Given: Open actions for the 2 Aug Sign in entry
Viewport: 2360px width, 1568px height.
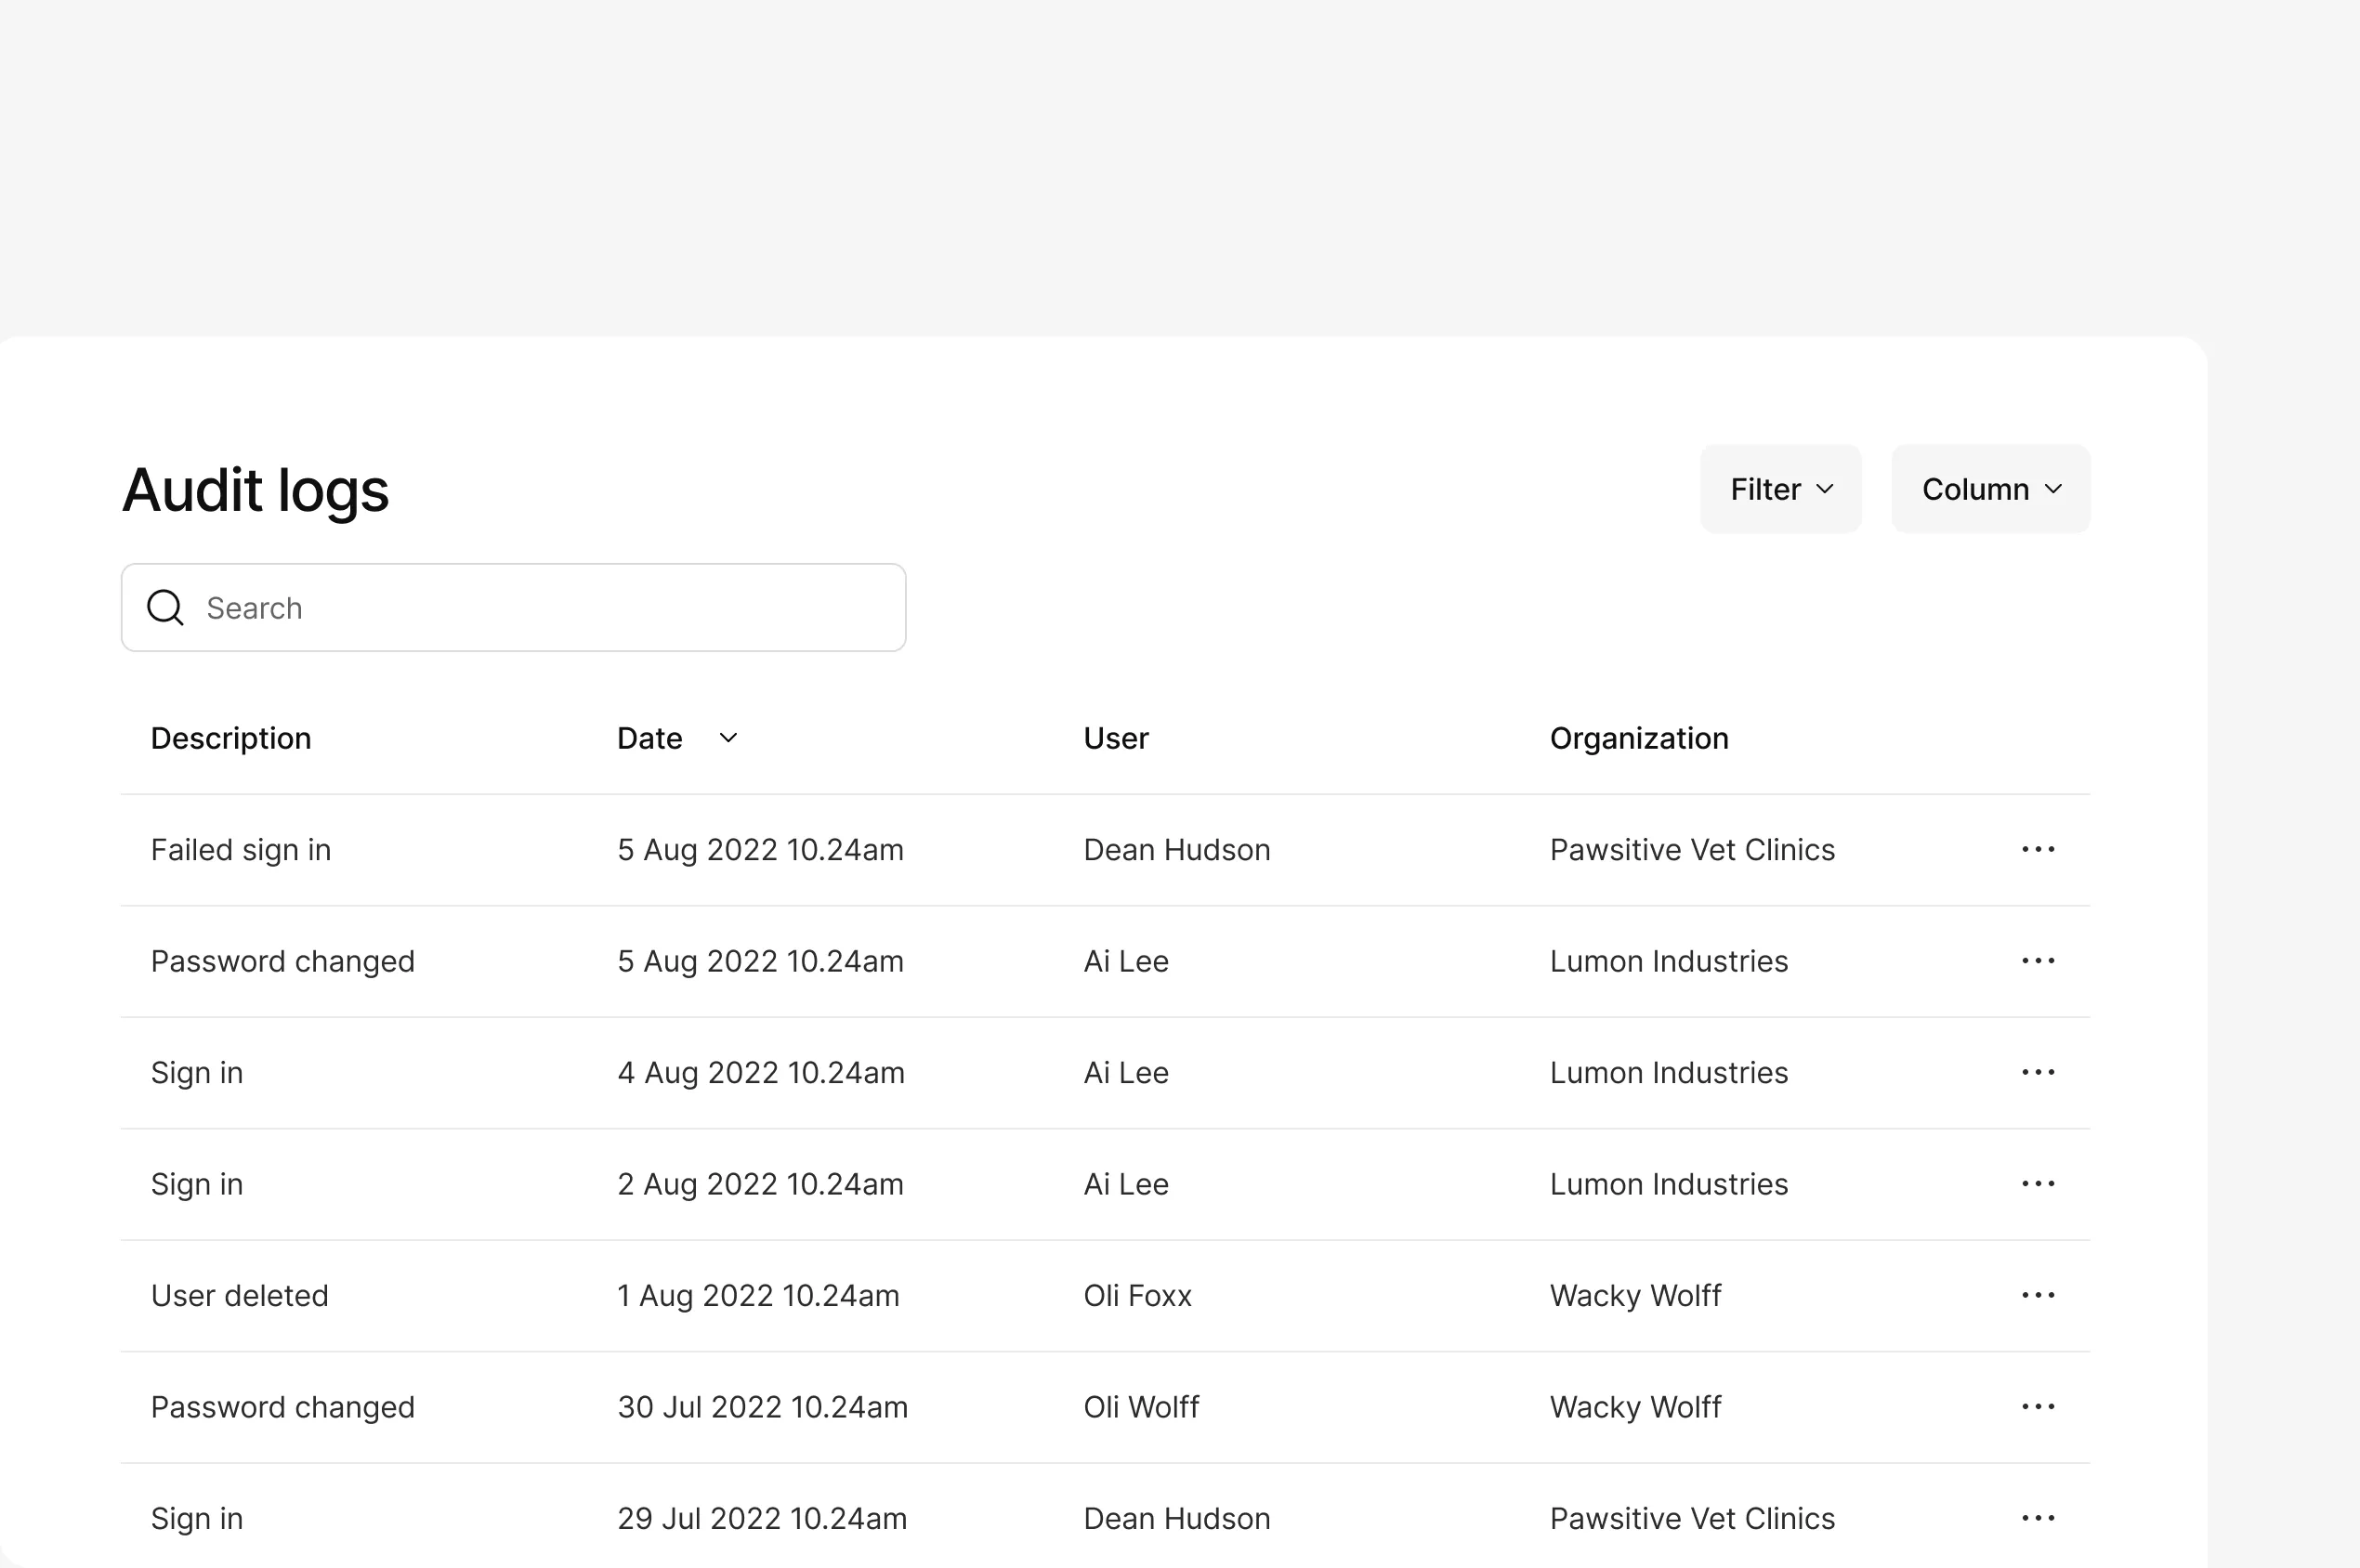Looking at the screenshot, I should tap(2039, 1184).
